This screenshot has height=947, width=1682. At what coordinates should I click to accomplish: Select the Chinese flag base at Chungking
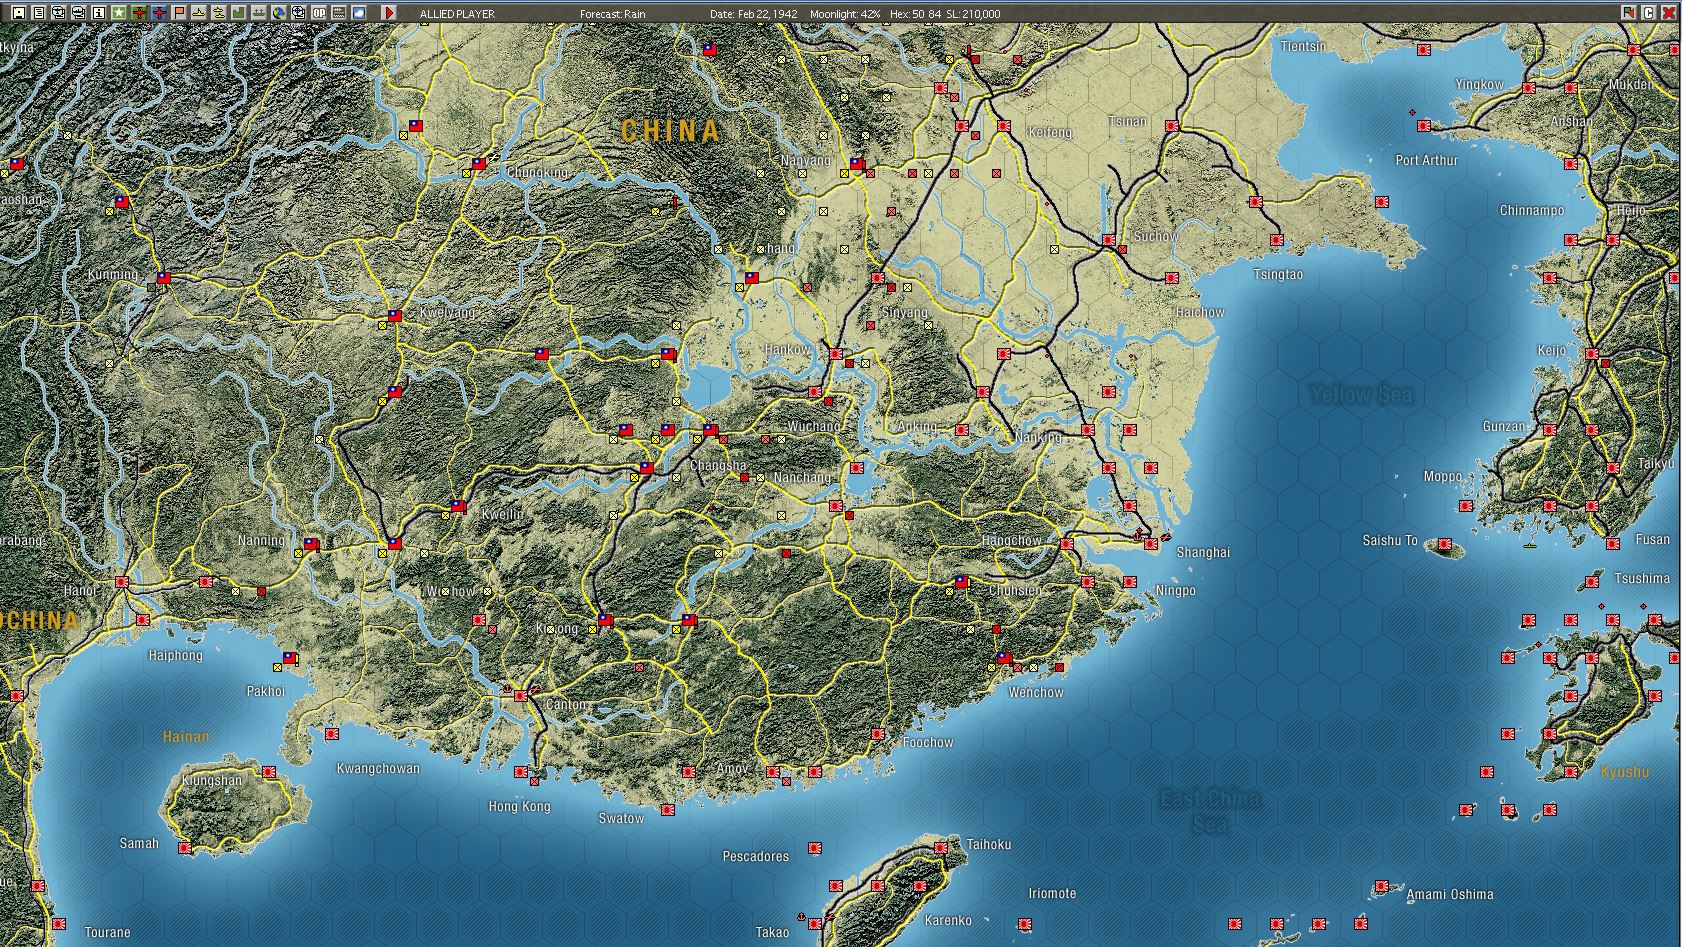pos(479,163)
